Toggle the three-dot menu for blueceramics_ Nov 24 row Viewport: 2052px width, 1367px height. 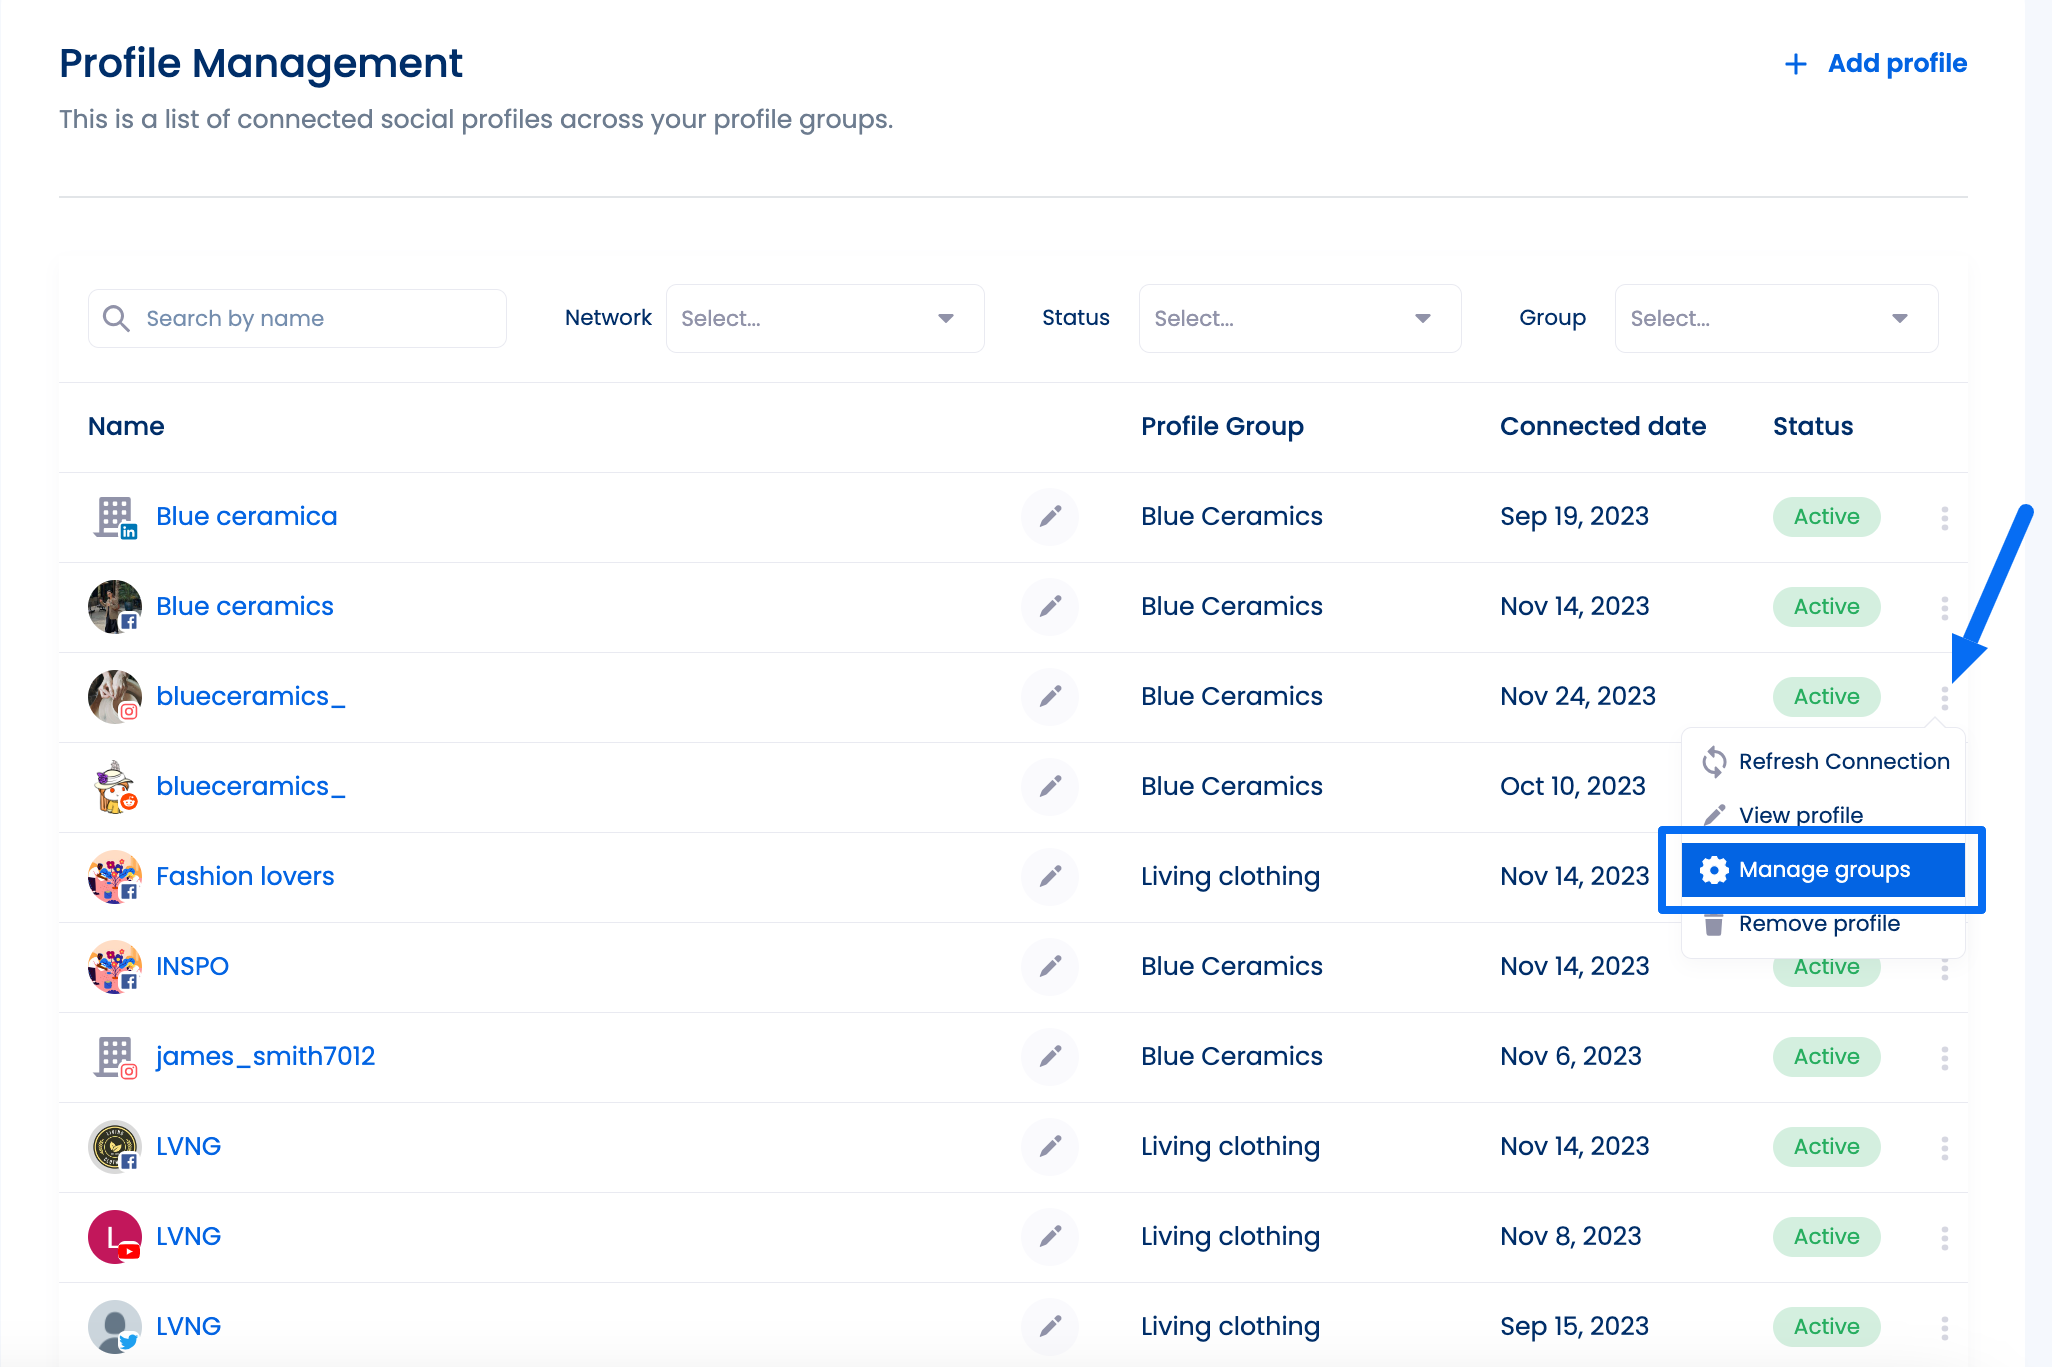pos(1944,697)
